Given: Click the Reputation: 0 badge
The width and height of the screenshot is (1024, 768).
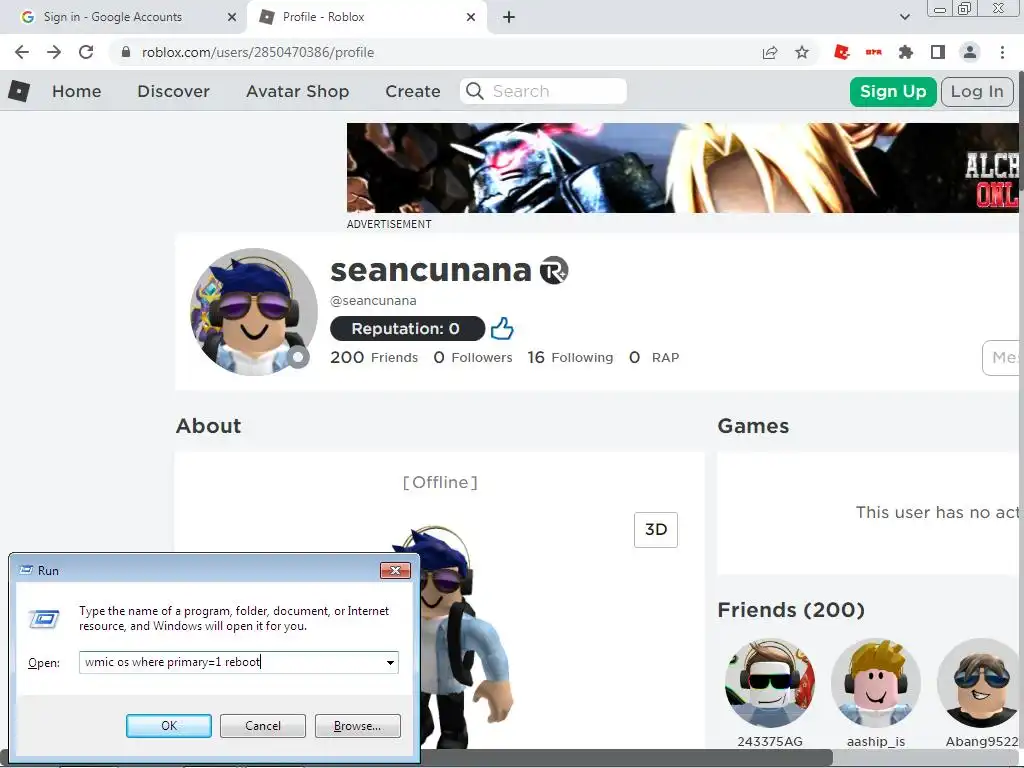Looking at the screenshot, I should click(407, 328).
